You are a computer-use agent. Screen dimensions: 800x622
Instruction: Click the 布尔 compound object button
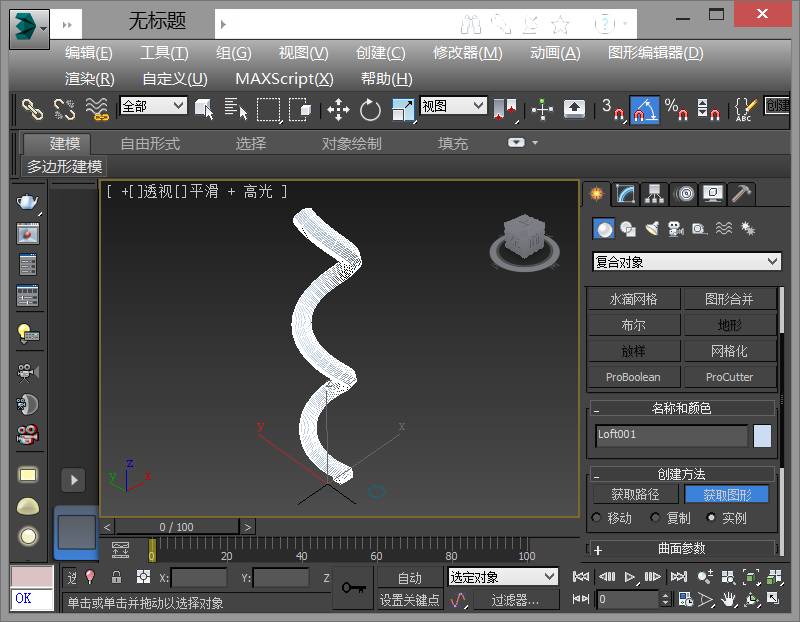tap(634, 325)
